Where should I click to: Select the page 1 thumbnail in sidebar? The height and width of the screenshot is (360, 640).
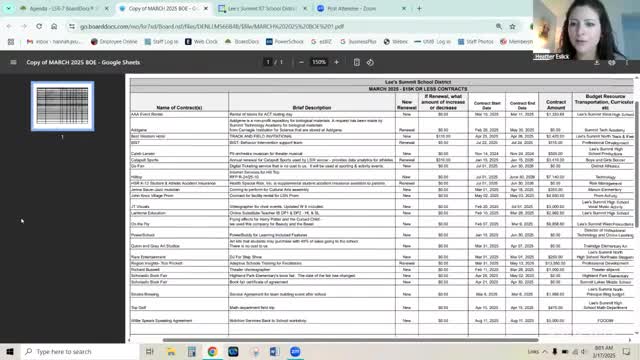[62, 106]
